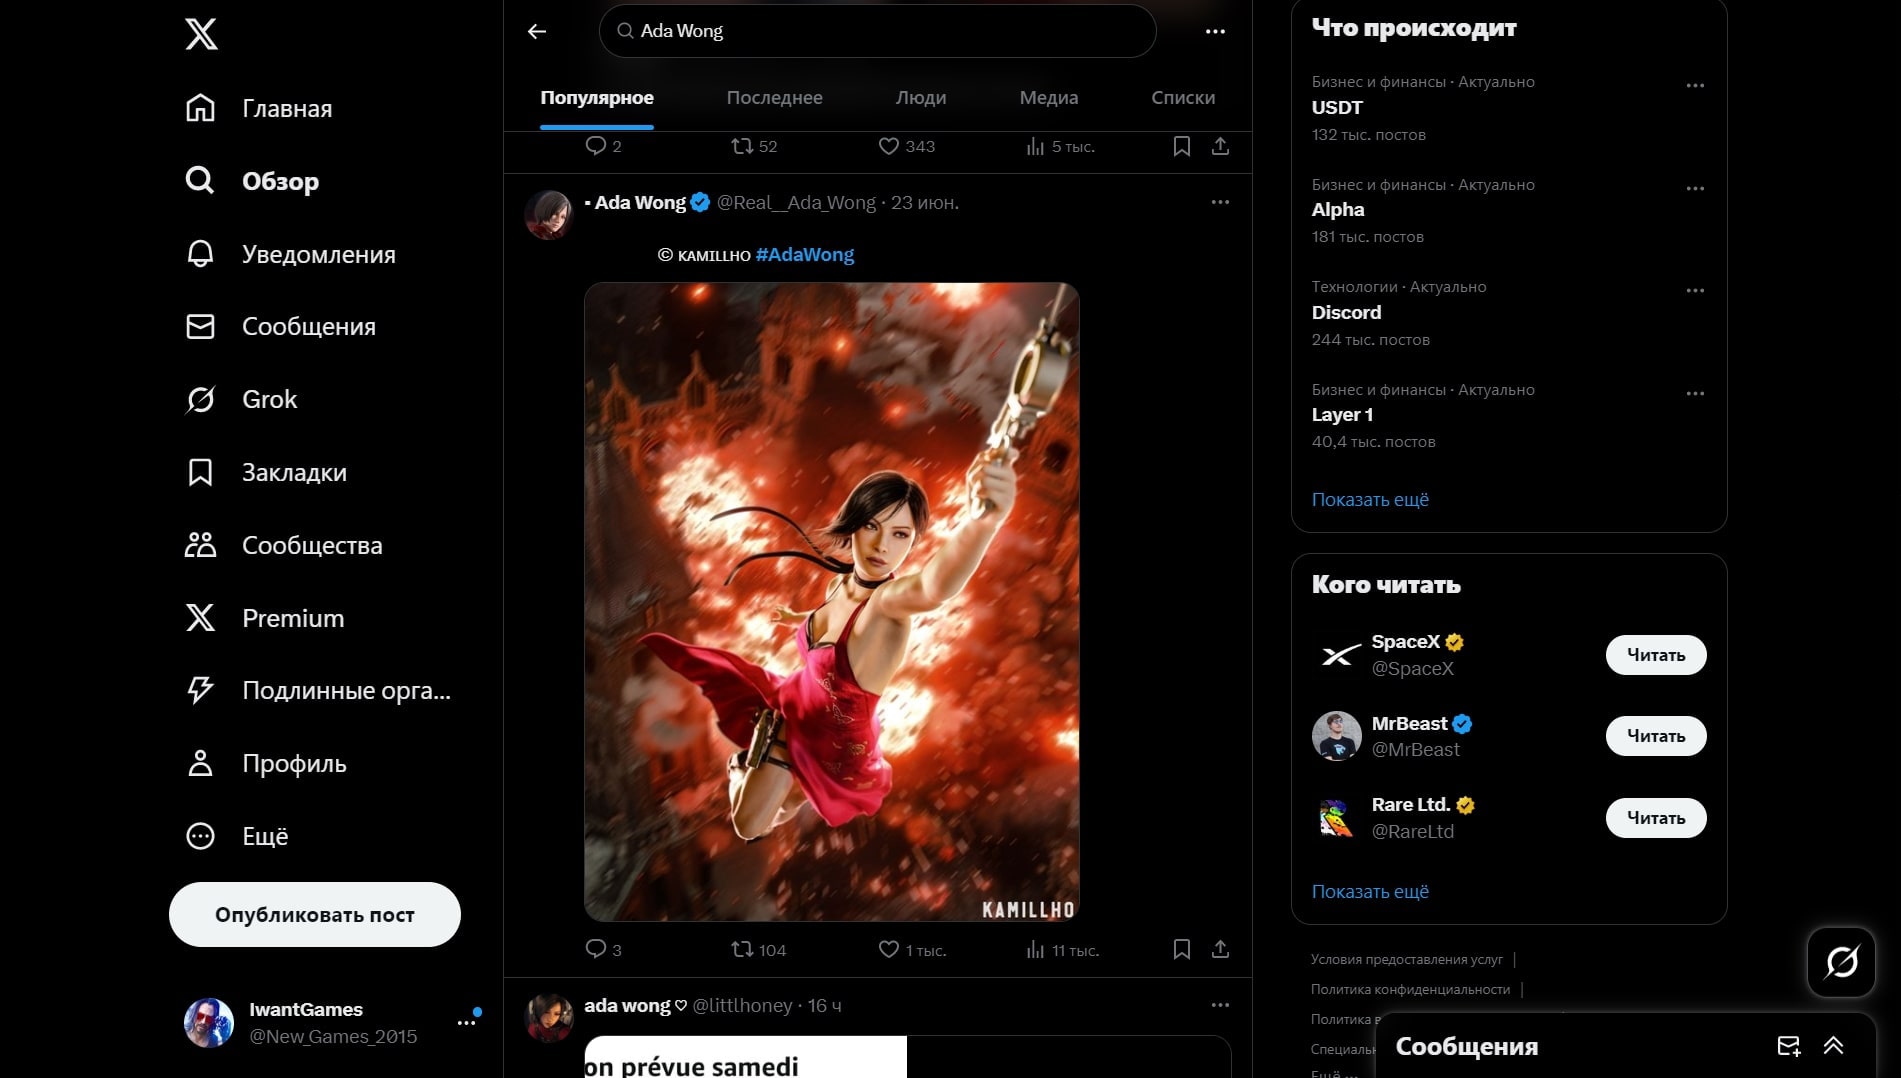The width and height of the screenshot is (1901, 1078).
Task: Open Обзор in the sidebar
Action: coord(252,181)
